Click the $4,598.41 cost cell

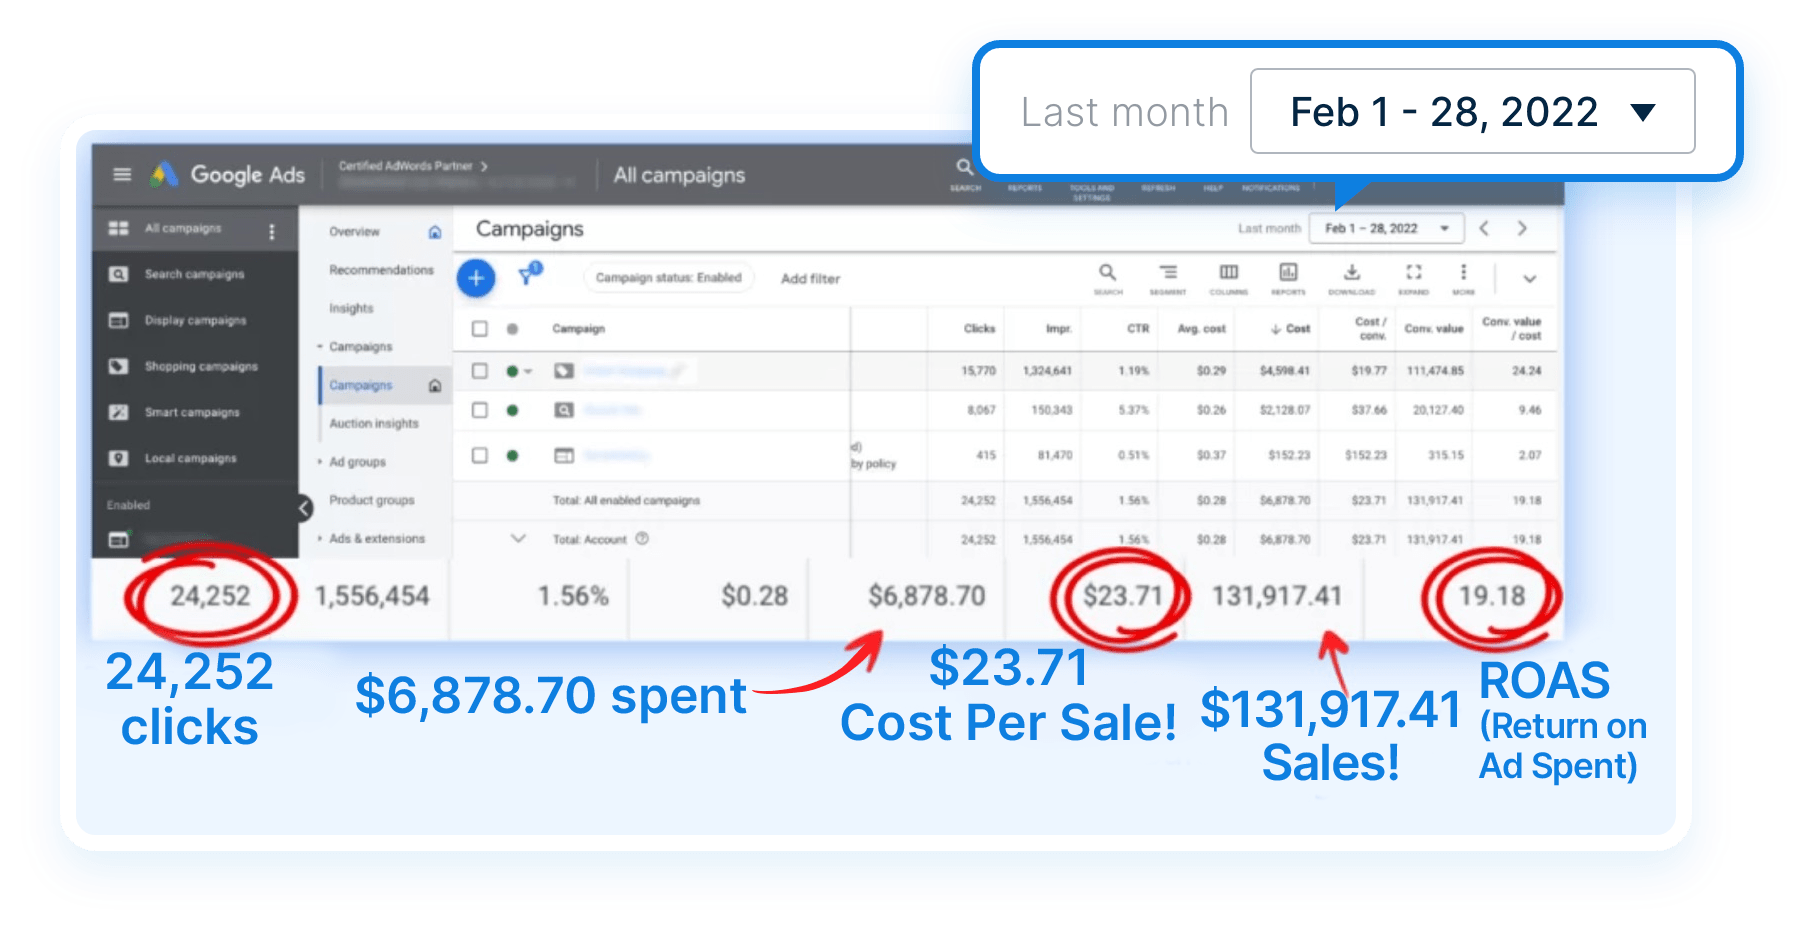pos(1284,371)
